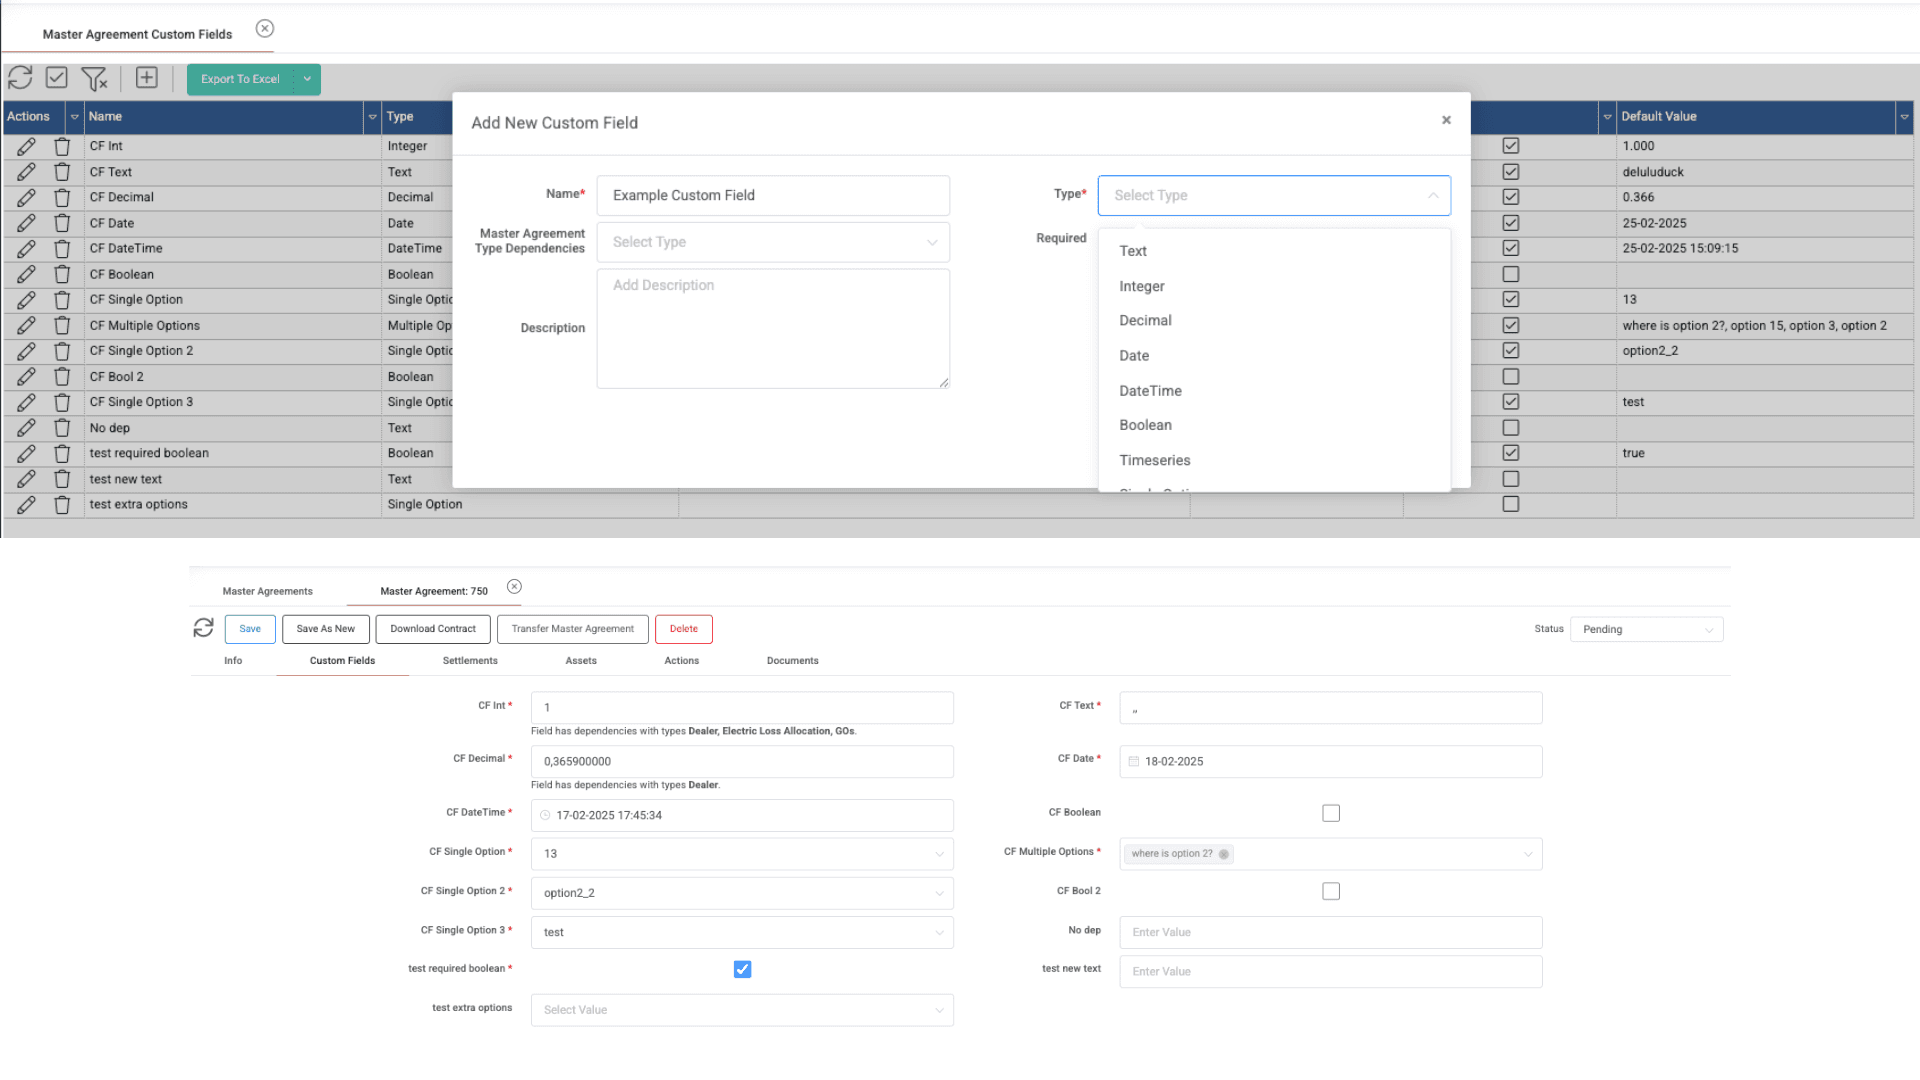Click the Transfer Master Agreement button
The width and height of the screenshot is (1920, 1080).
coord(572,629)
